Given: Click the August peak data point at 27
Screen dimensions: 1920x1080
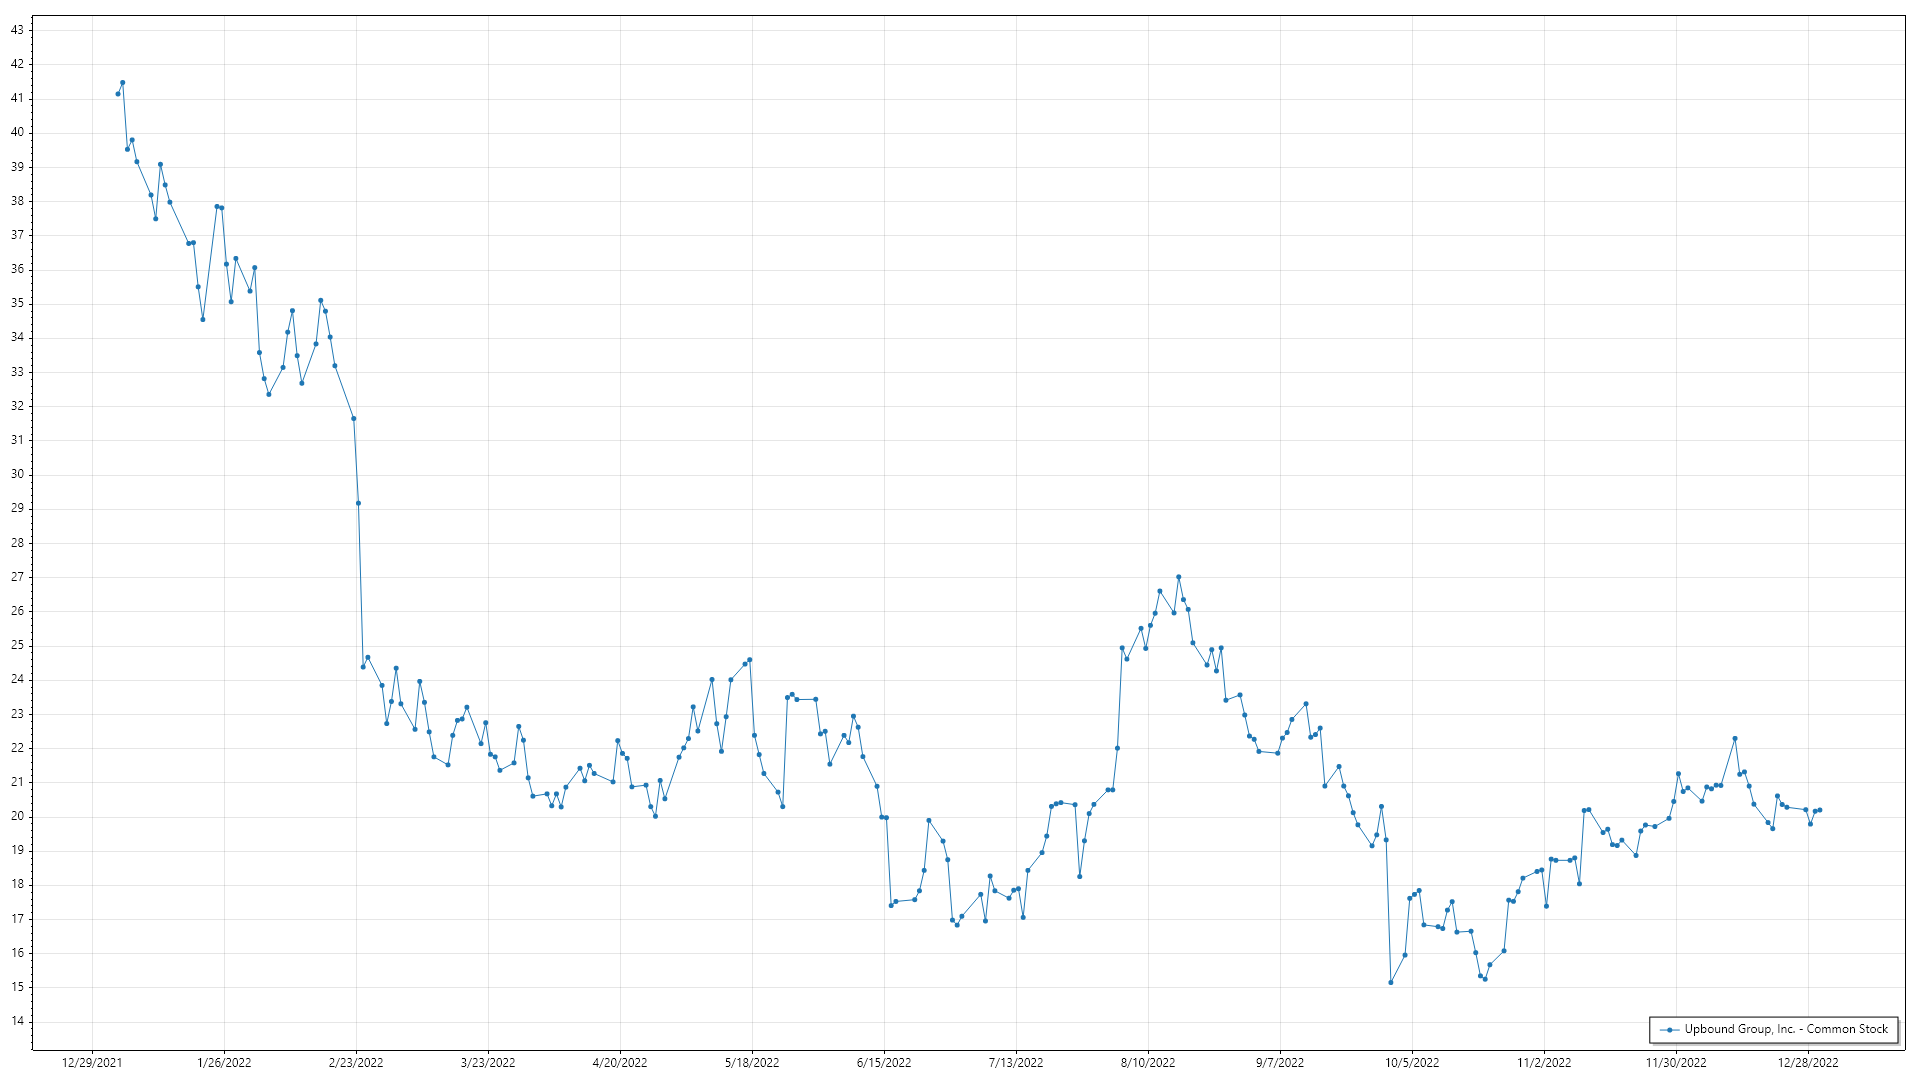Looking at the screenshot, I should pos(1178,577).
